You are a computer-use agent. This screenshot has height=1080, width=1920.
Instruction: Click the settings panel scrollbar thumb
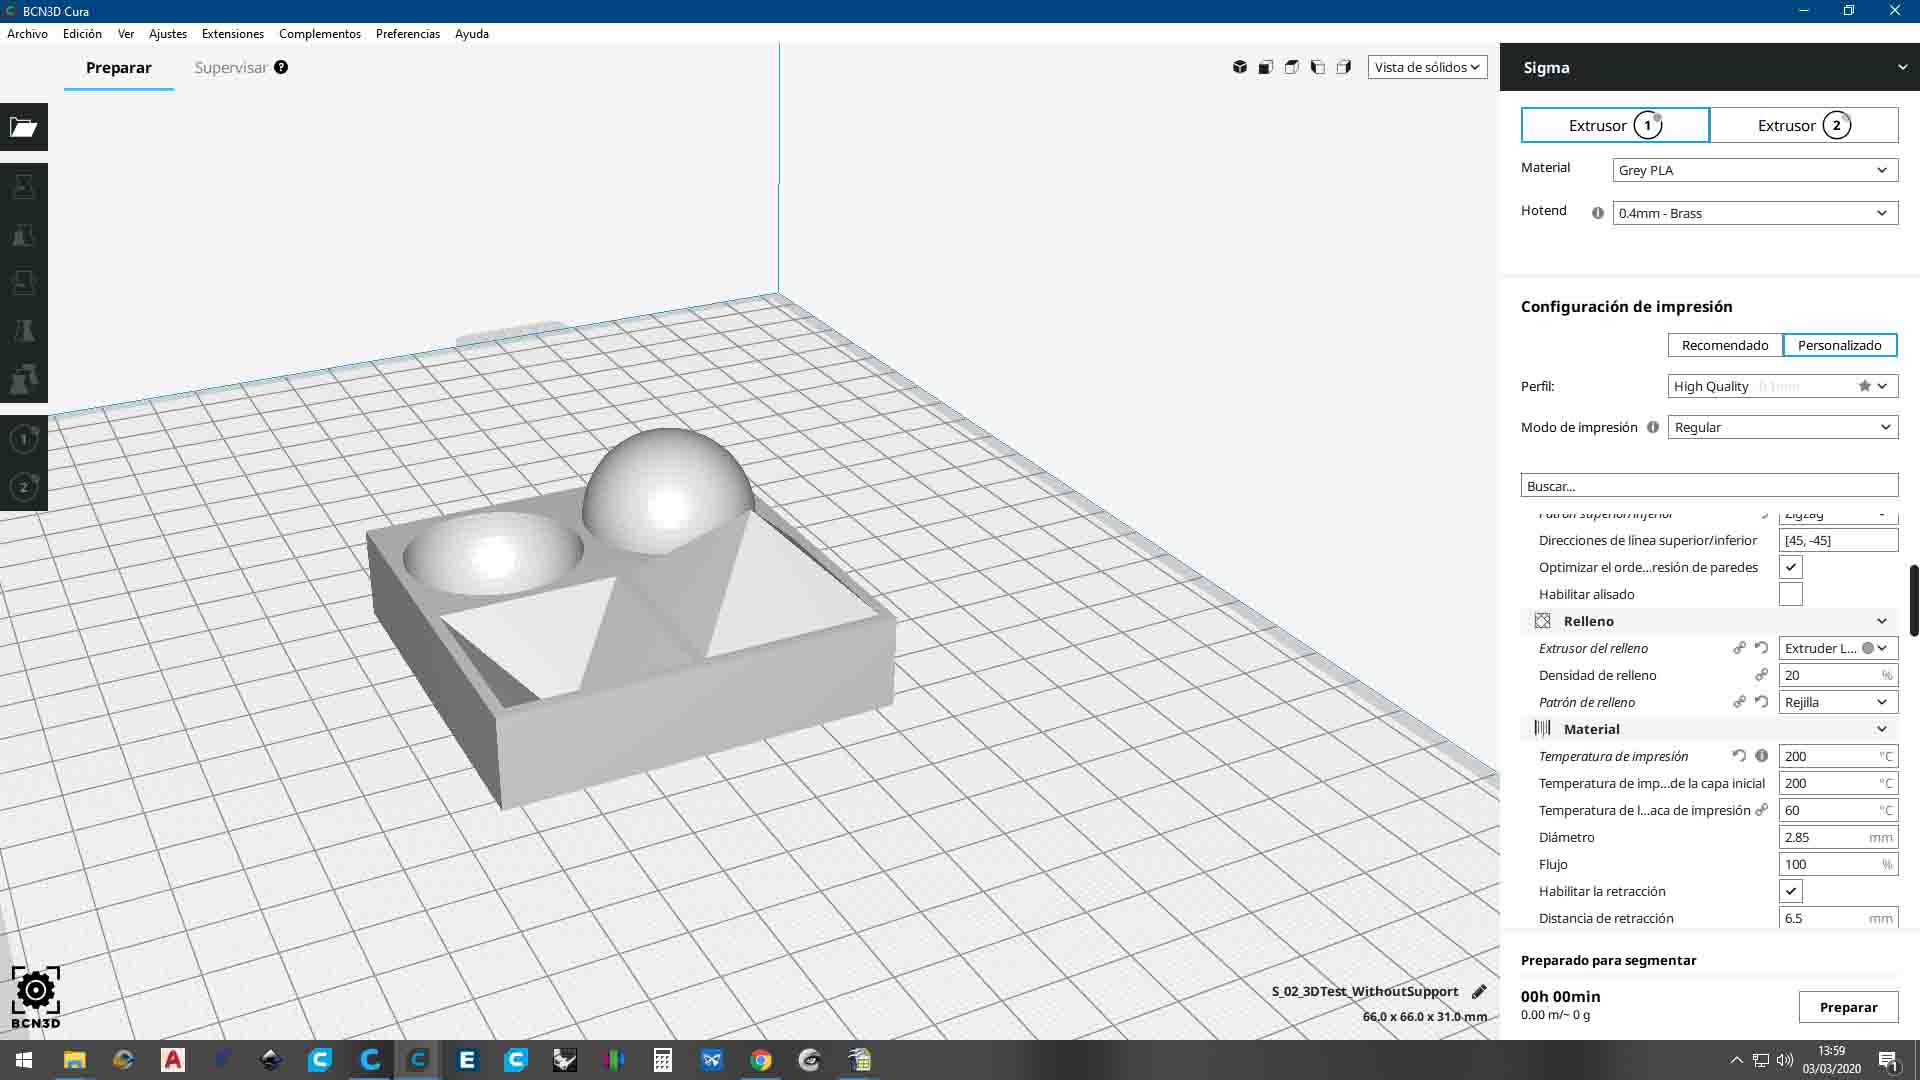1914,600
